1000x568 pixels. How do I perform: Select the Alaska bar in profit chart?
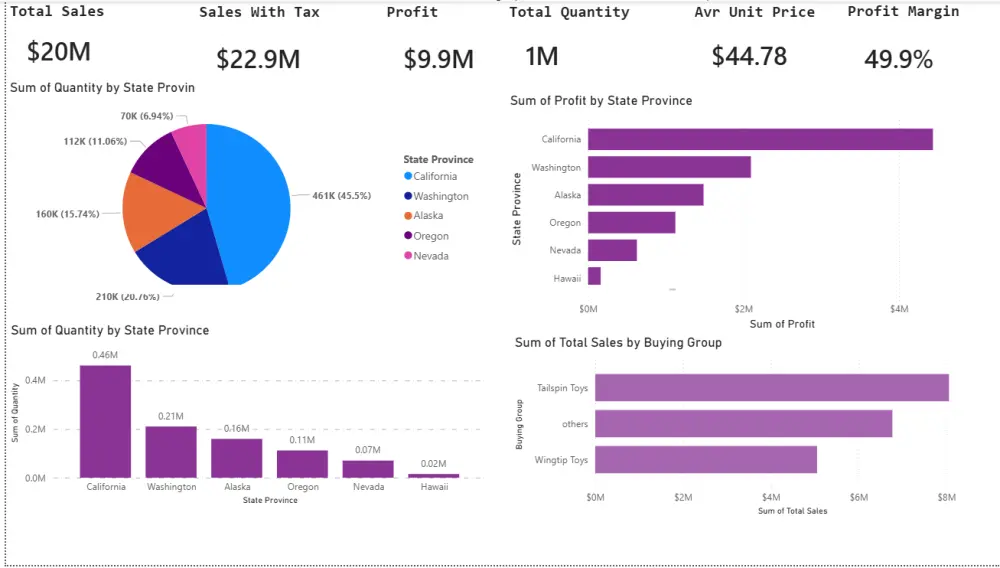tap(645, 194)
